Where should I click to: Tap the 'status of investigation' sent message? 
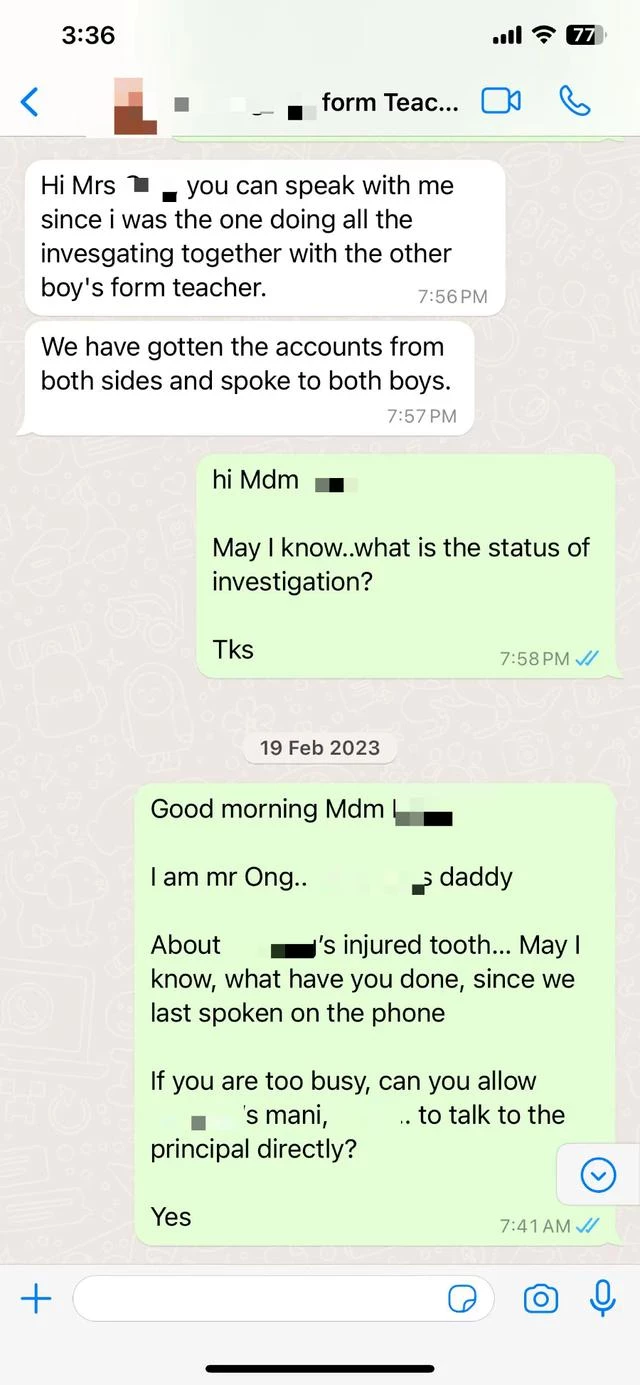[405, 566]
